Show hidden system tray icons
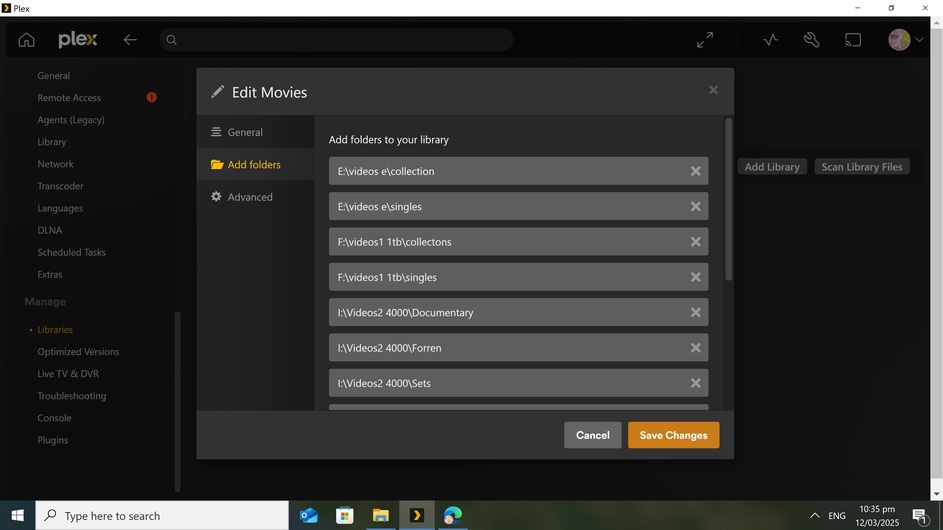This screenshot has width=943, height=530. tap(814, 516)
